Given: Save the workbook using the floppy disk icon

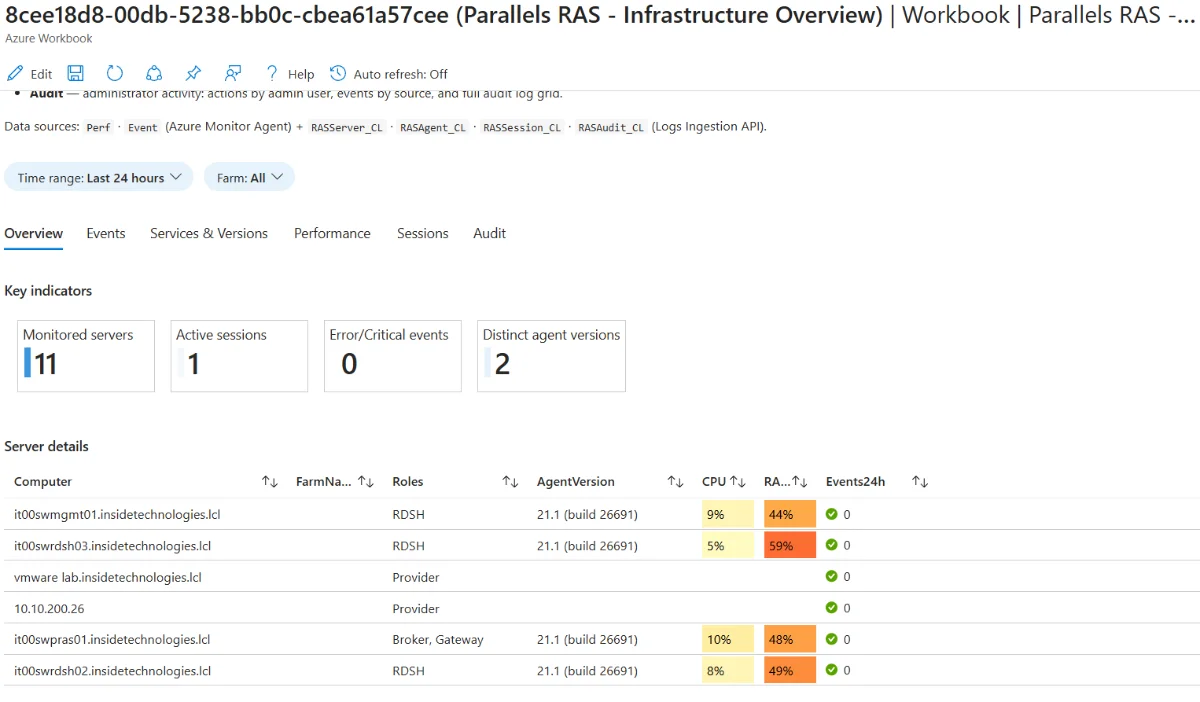Looking at the screenshot, I should point(76,74).
